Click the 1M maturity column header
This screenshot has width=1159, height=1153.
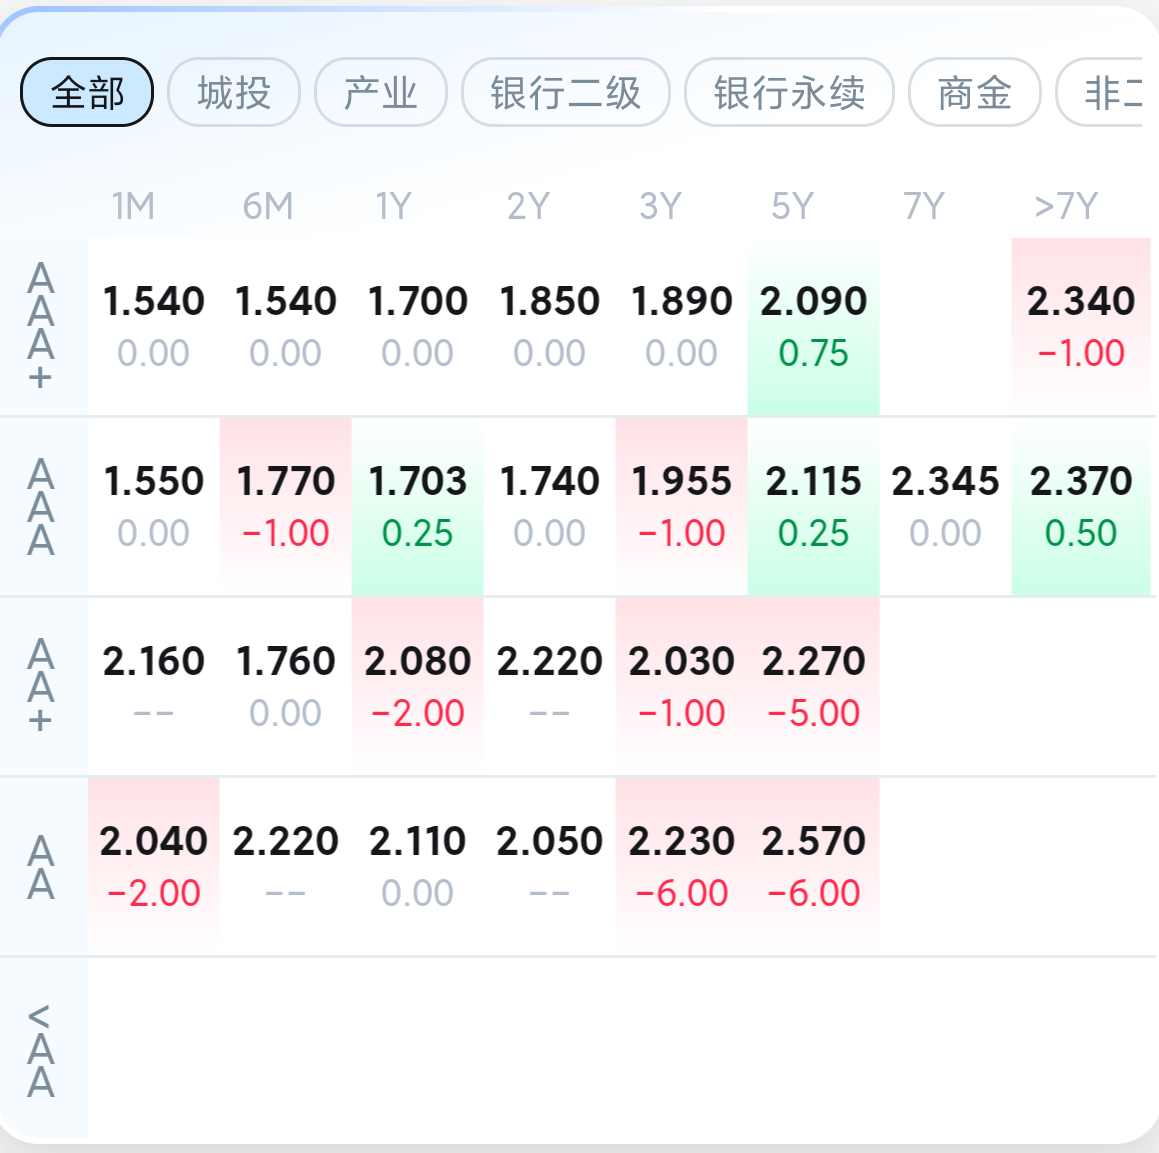pyautogui.click(x=133, y=207)
